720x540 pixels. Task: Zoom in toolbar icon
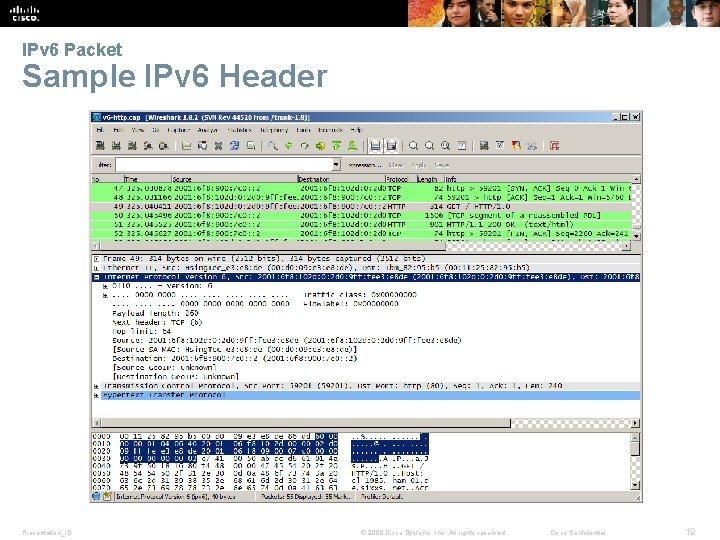(413, 146)
